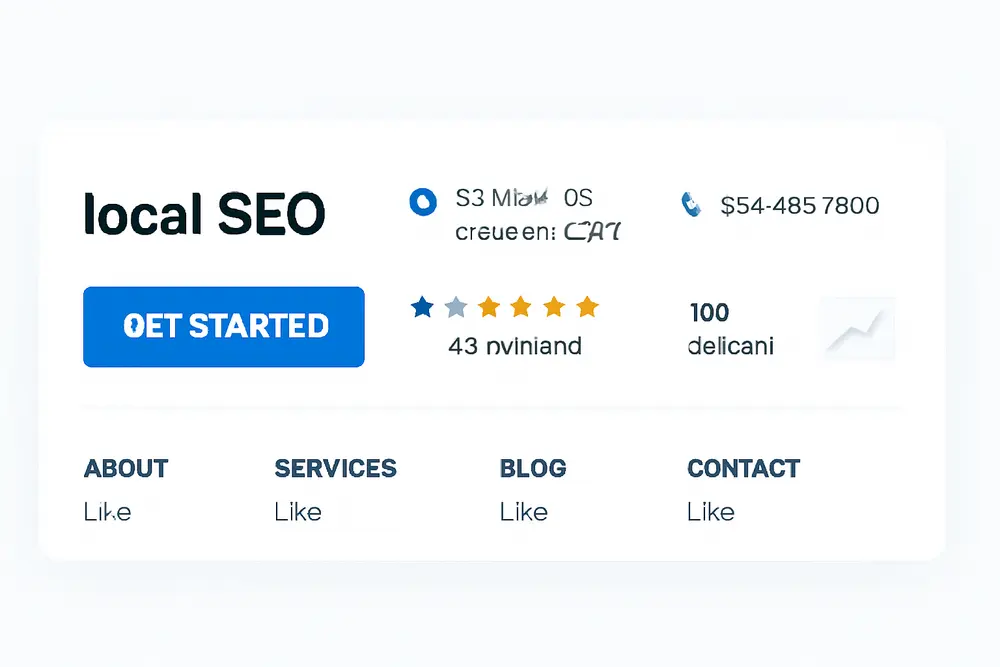The width and height of the screenshot is (1000, 667).
Task: Click the last orange rating star
Action: [587, 307]
